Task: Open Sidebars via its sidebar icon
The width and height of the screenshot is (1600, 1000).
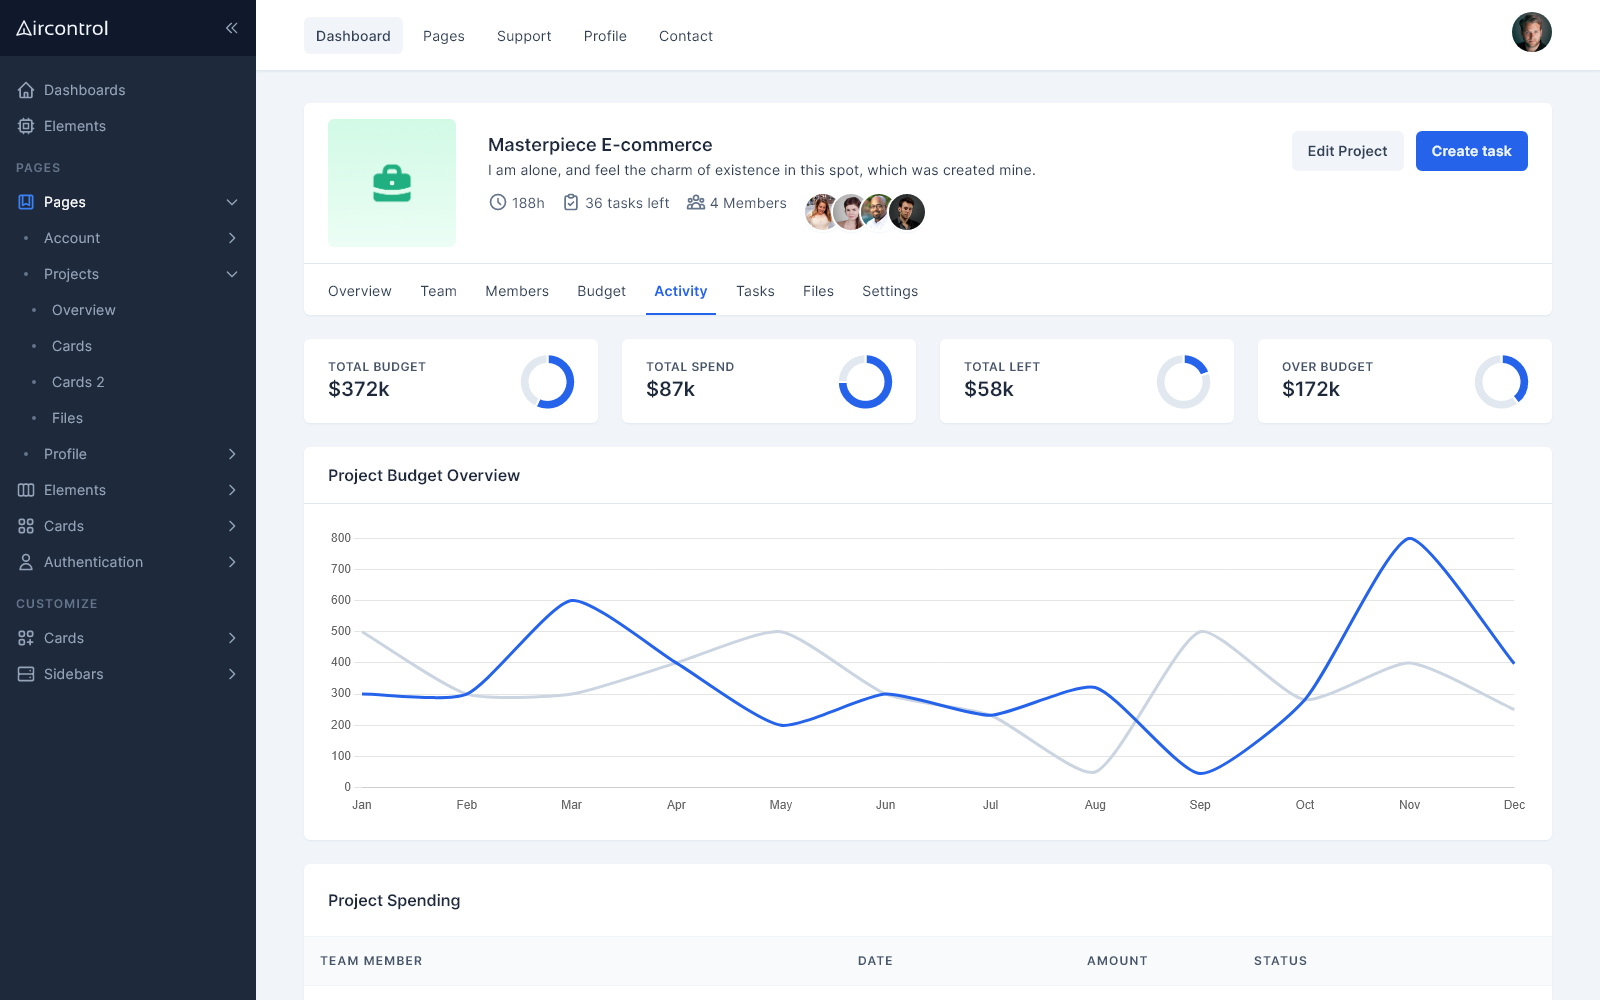Action: [24, 674]
